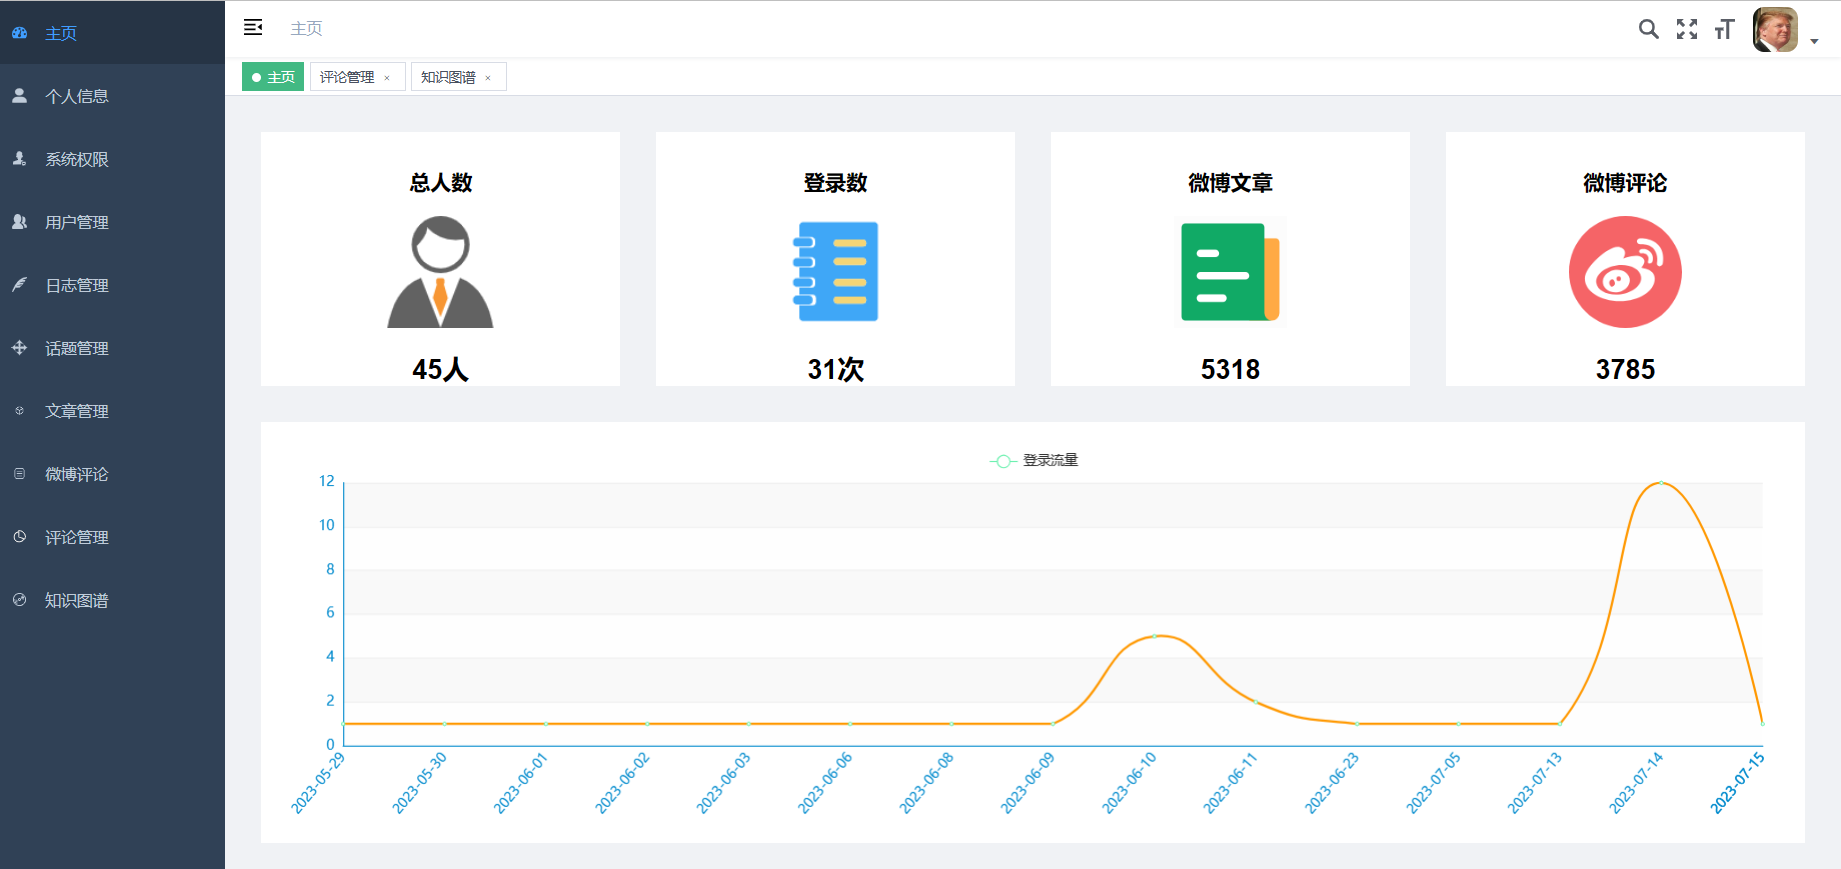Click the 2023-07-15 axis label

[x=1737, y=783]
